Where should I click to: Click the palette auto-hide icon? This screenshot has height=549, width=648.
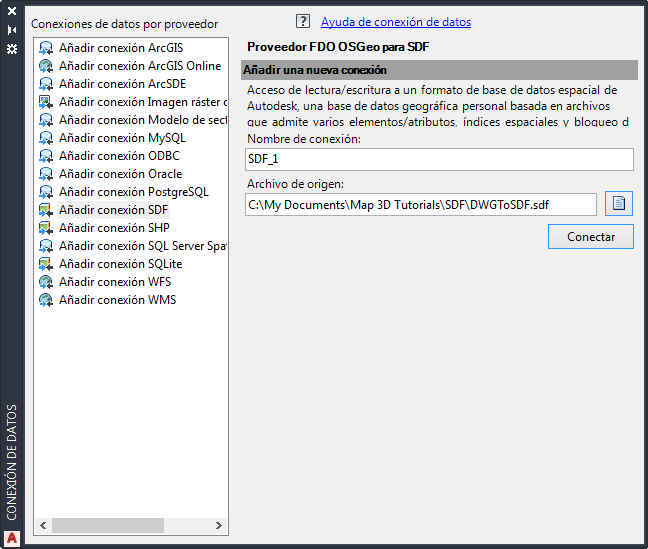tap(12, 31)
